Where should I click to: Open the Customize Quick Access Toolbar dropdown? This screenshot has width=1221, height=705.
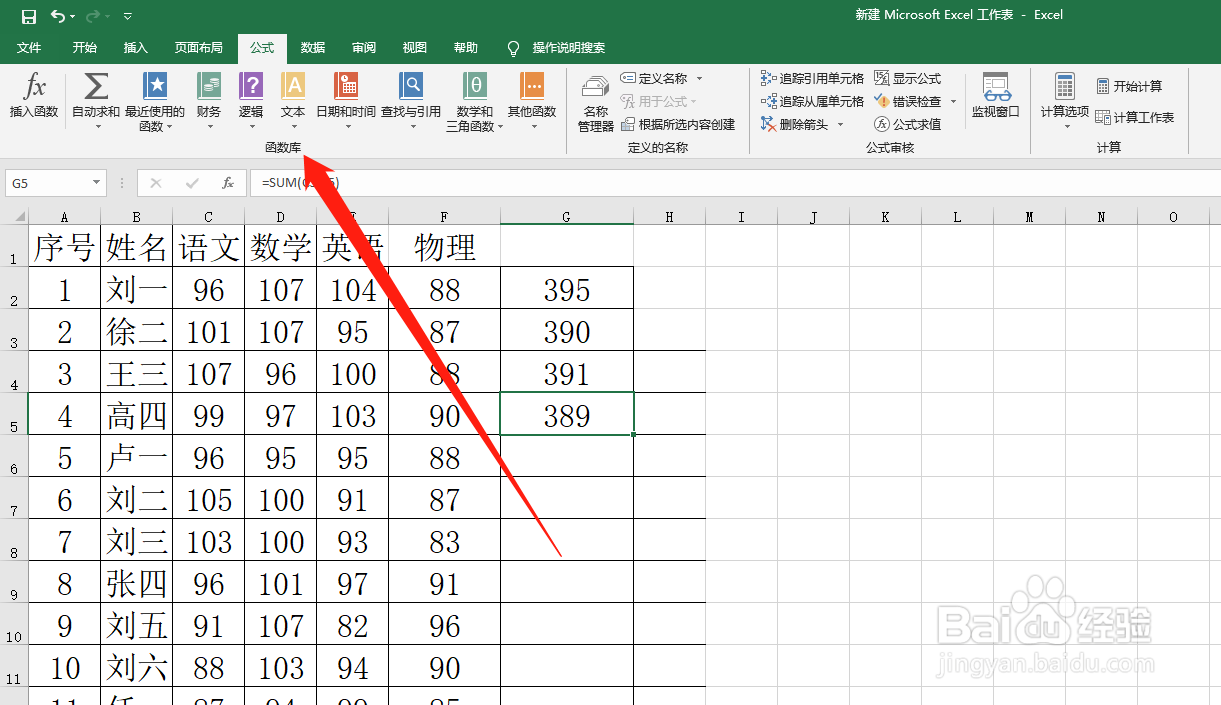(x=127, y=17)
